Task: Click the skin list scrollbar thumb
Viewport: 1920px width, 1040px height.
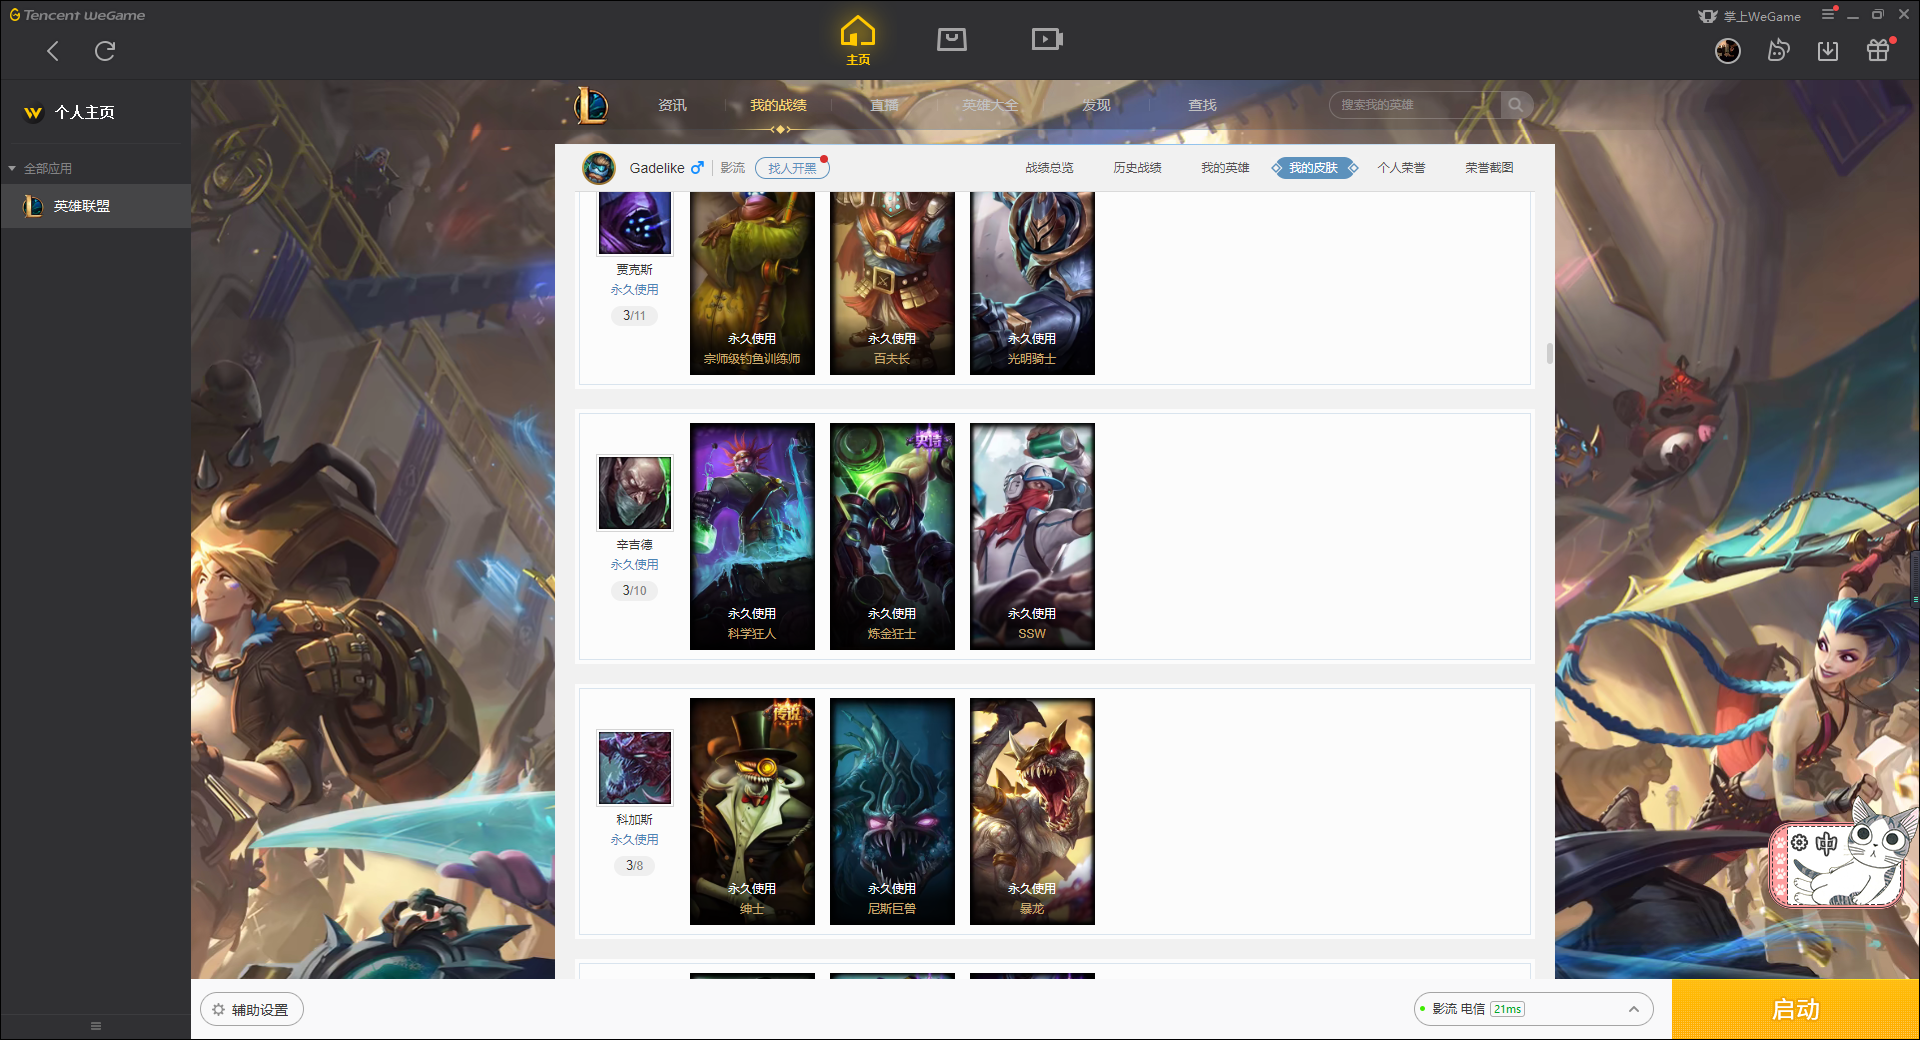Action: (x=1550, y=353)
